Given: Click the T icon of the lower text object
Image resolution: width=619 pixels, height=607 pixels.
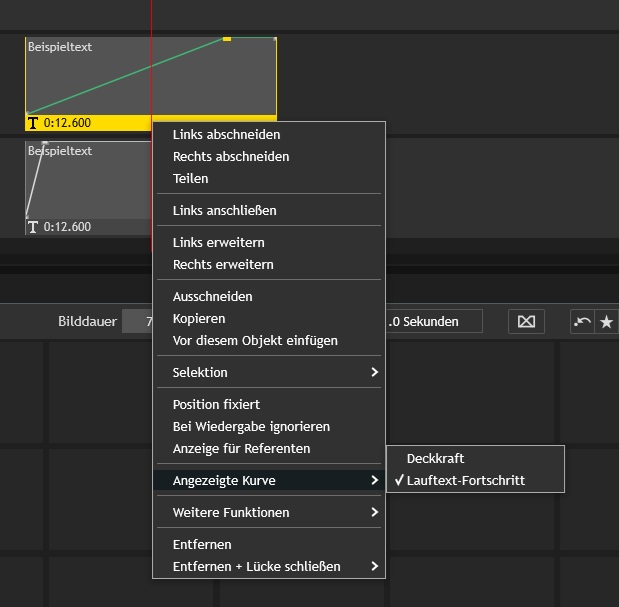Looking at the screenshot, I should pyautogui.click(x=33, y=227).
